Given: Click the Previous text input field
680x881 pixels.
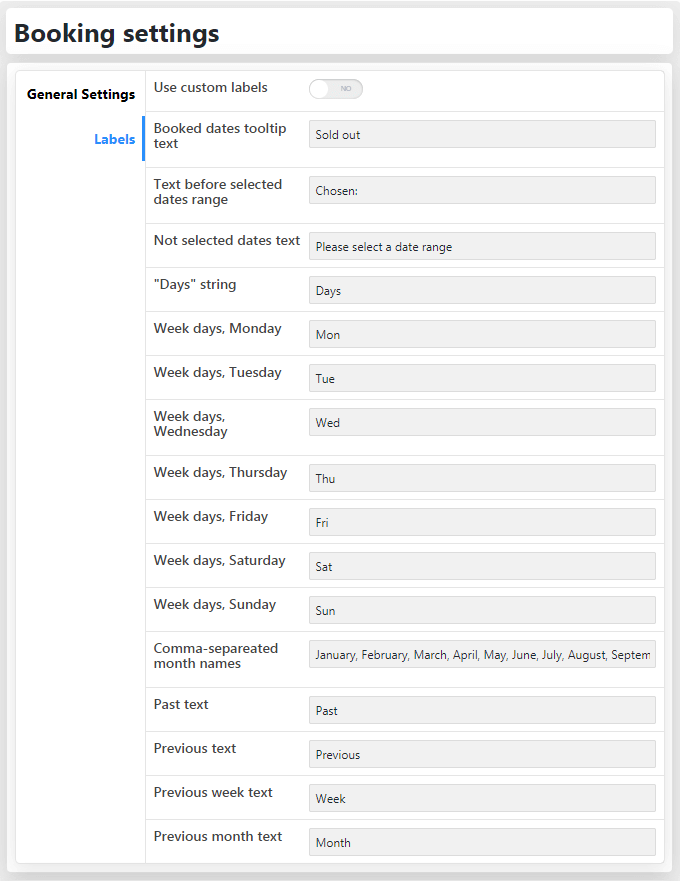Looking at the screenshot, I should click(x=482, y=754).
